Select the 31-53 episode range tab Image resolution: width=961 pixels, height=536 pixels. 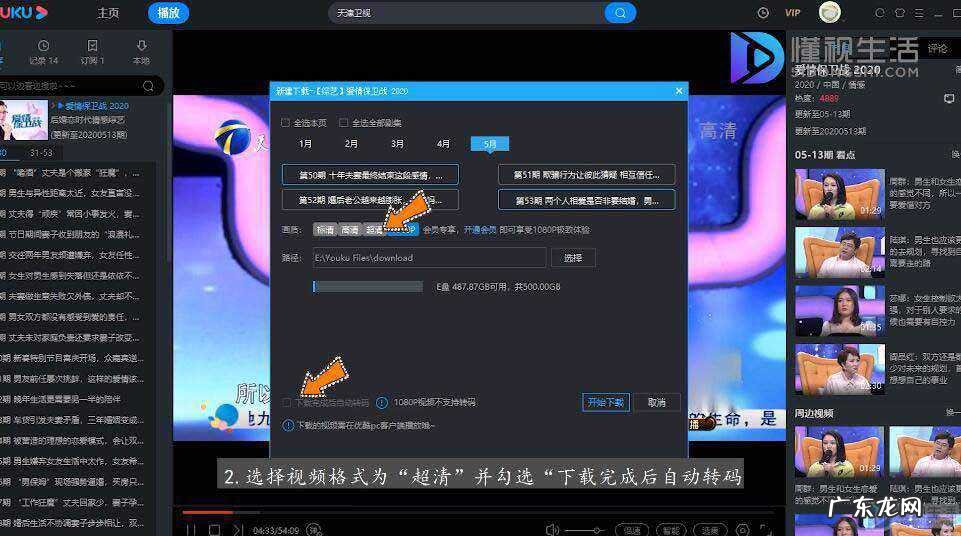pyautogui.click(x=41, y=153)
